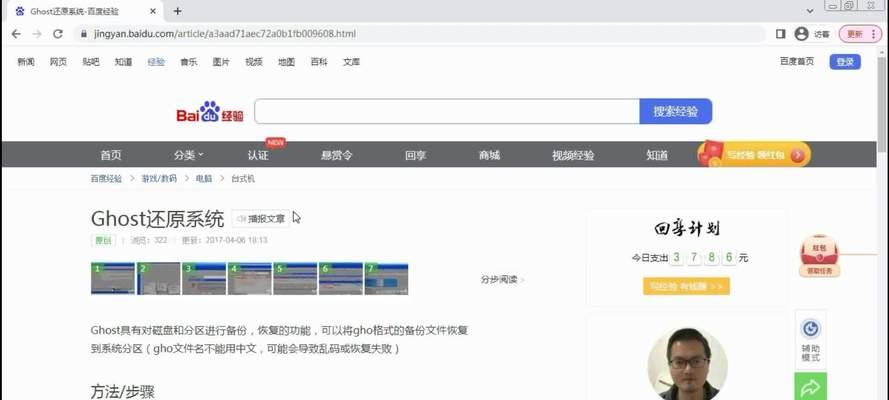The height and width of the screenshot is (400, 889).
Task: Click the Ghost还原系统 article title
Action: [157, 219]
